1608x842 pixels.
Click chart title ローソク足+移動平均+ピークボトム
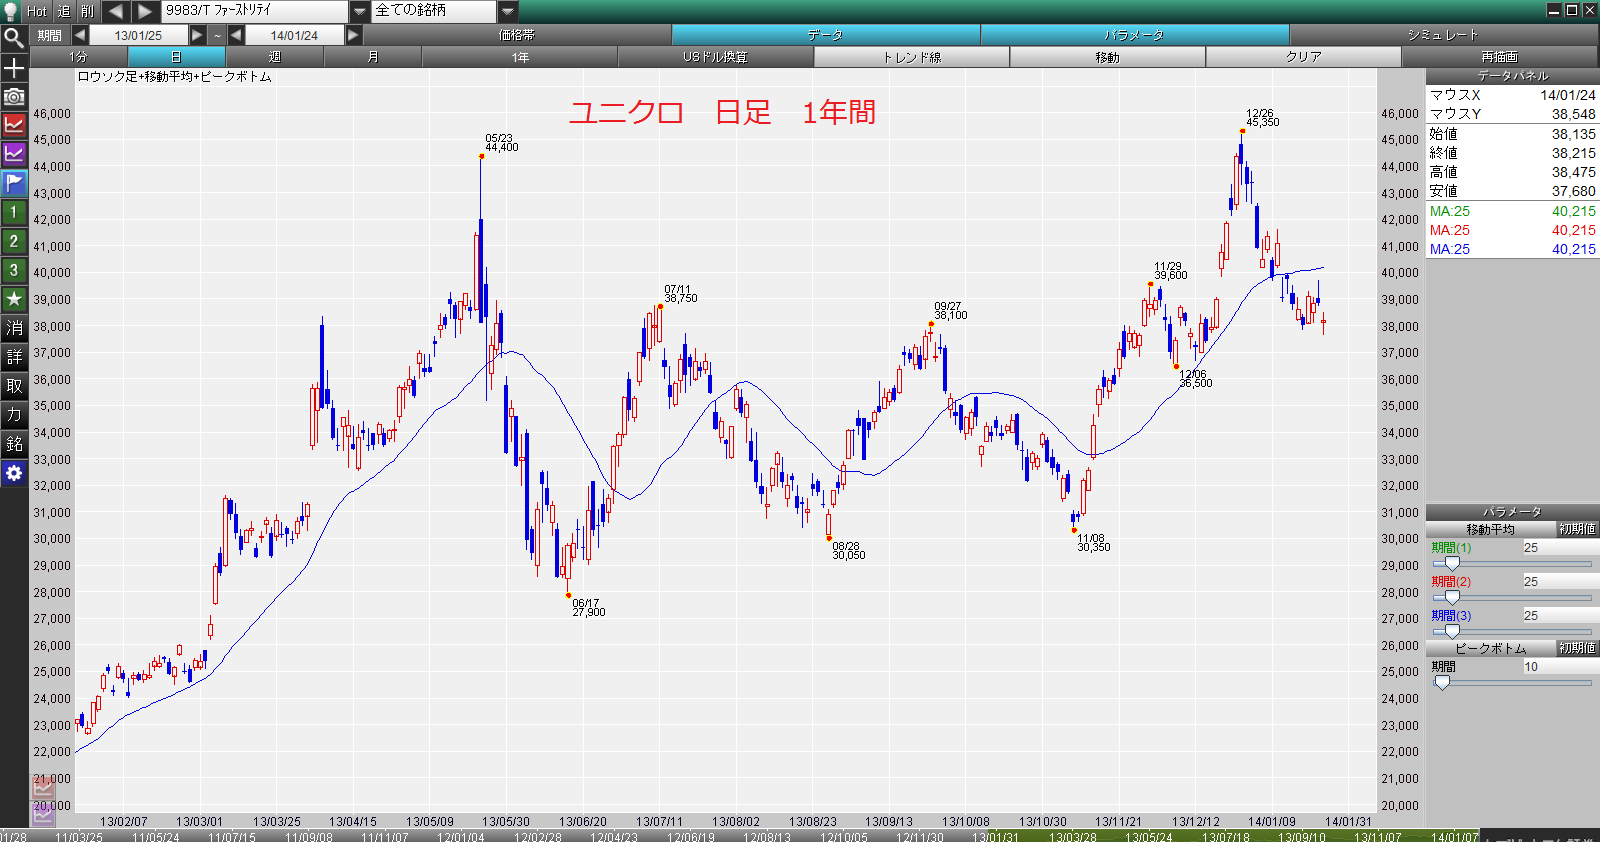click(174, 77)
